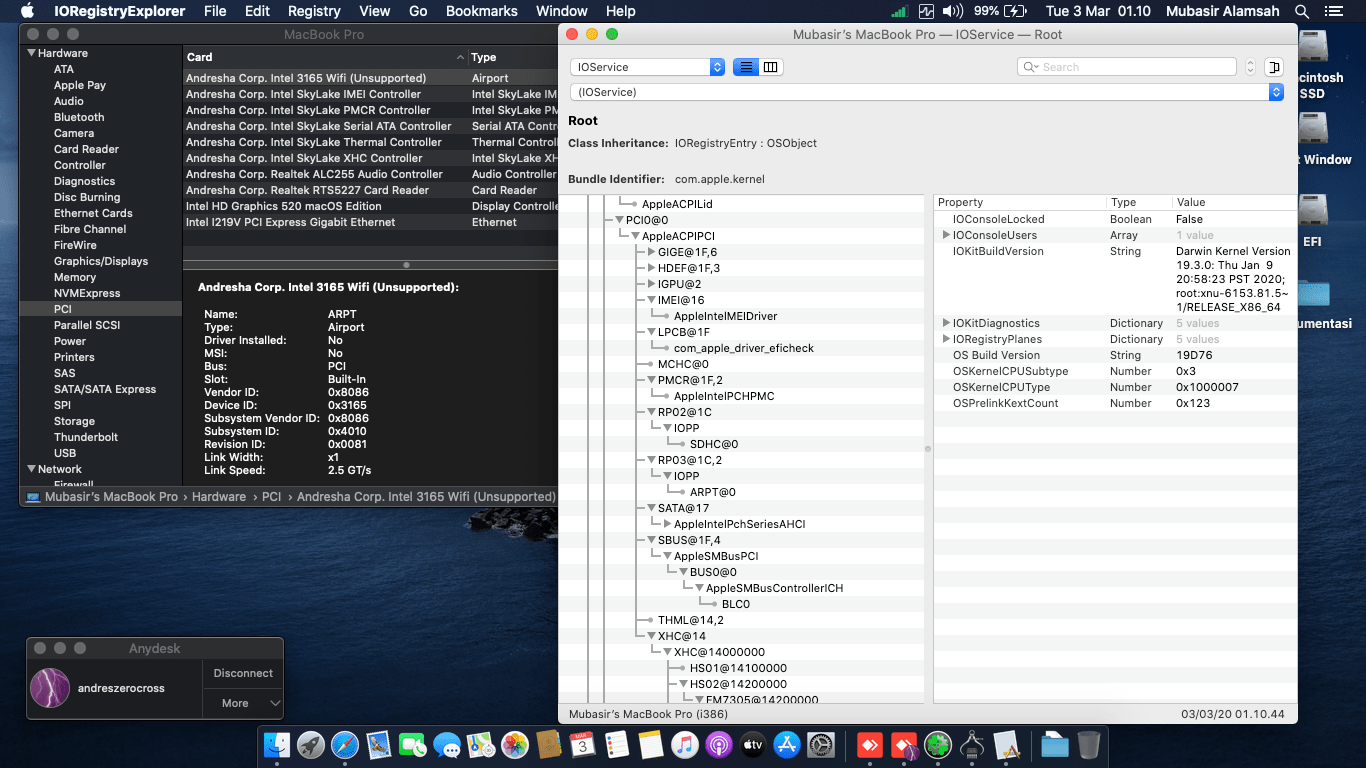Screen dimensions: 1366x768
Task: Switch IORegistryExplorer to list view
Action: coord(746,67)
